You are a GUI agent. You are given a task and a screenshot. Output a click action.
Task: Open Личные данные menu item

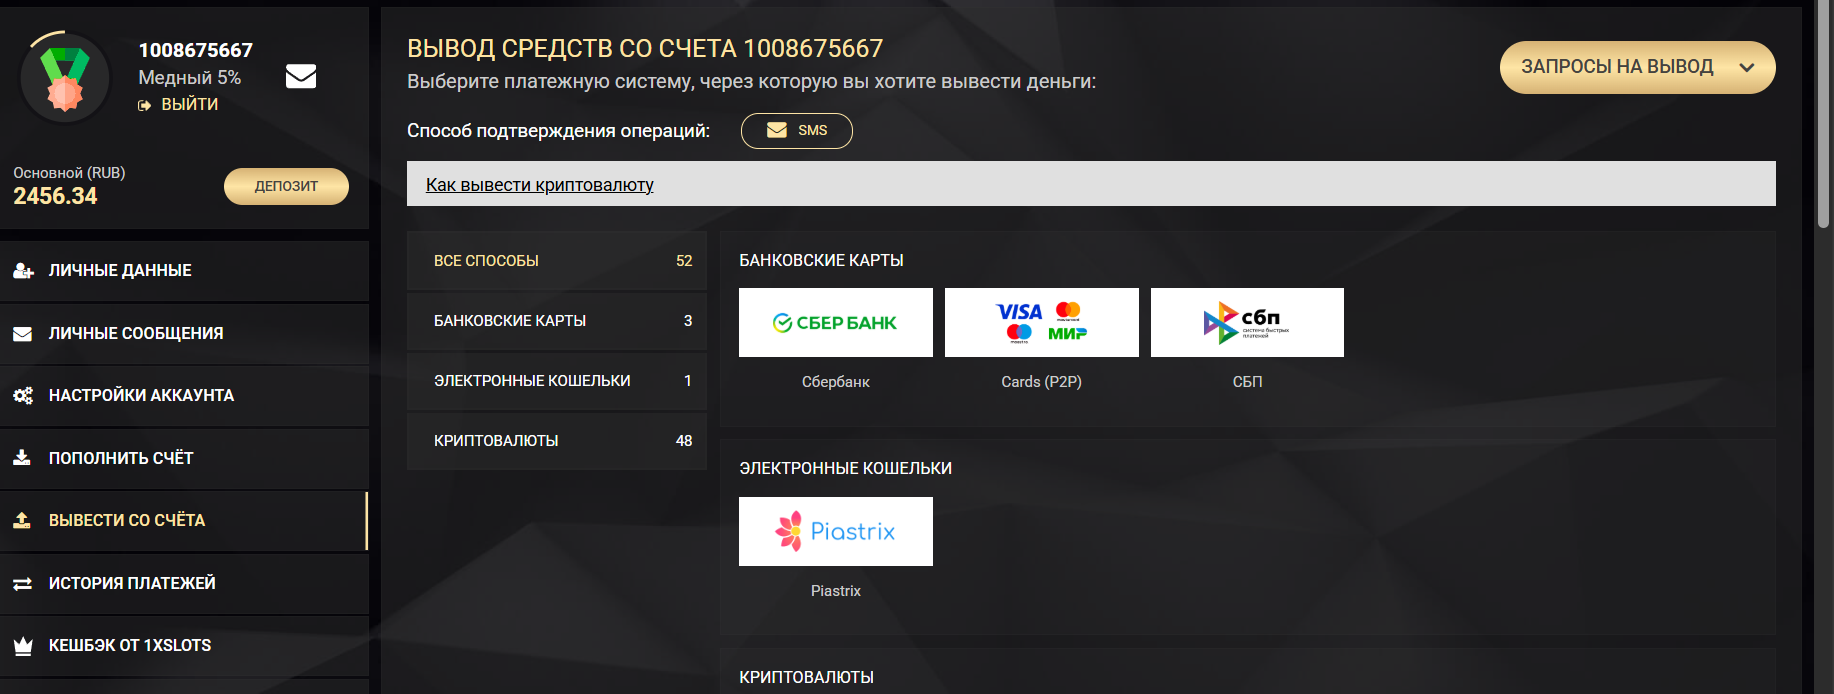pyautogui.click(x=120, y=271)
